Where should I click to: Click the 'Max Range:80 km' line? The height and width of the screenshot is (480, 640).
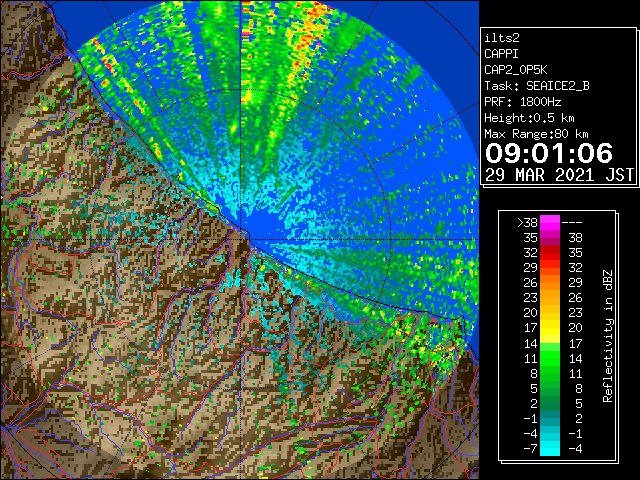[536, 134]
